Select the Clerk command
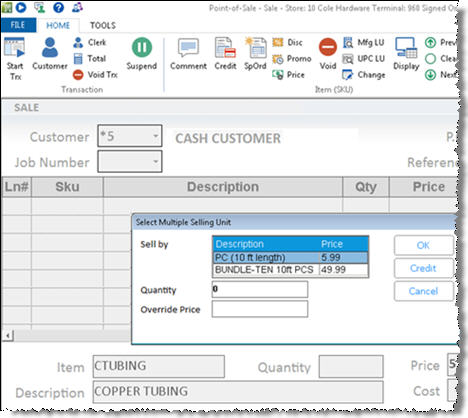 (x=90, y=42)
